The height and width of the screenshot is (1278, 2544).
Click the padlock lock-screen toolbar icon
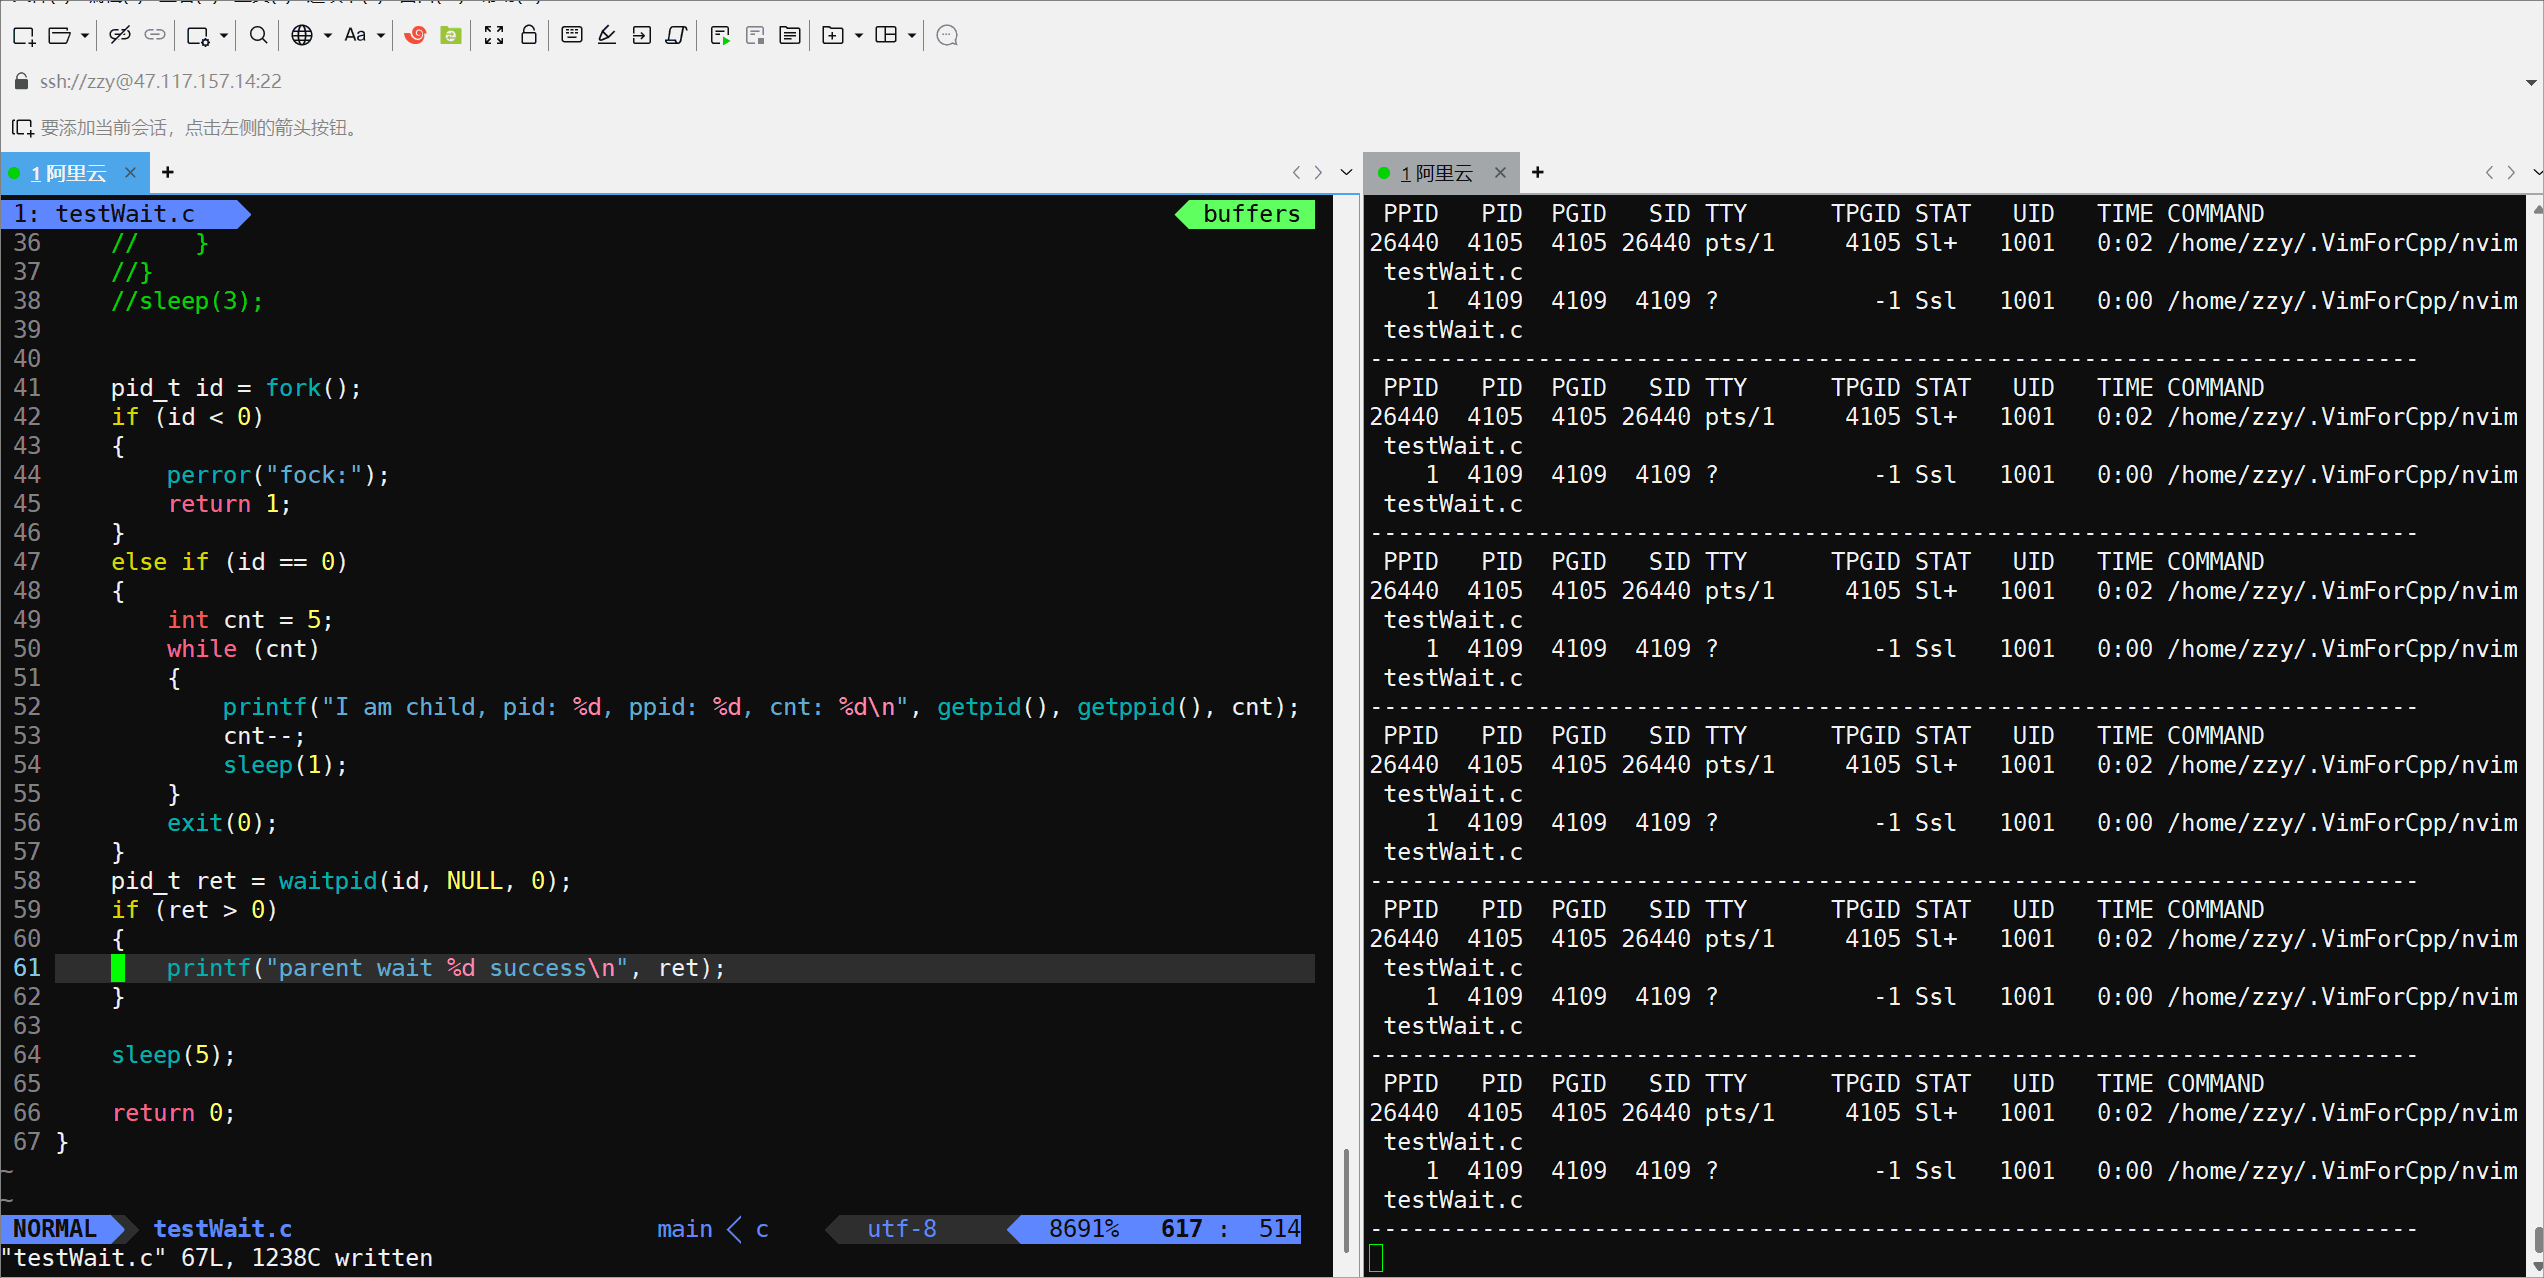pos(529,36)
